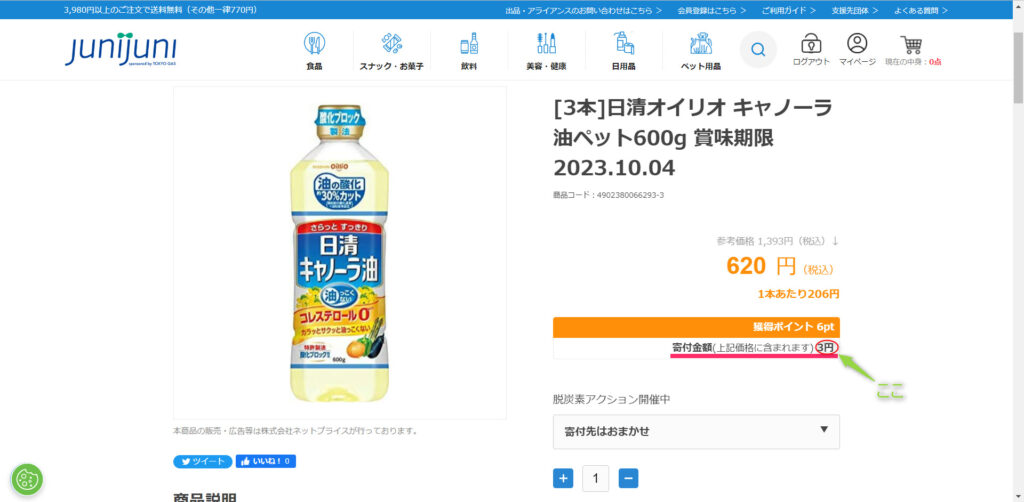The height and width of the screenshot is (502, 1024).
Task: Select the 飲料 beverage category icon
Action: tap(469, 44)
